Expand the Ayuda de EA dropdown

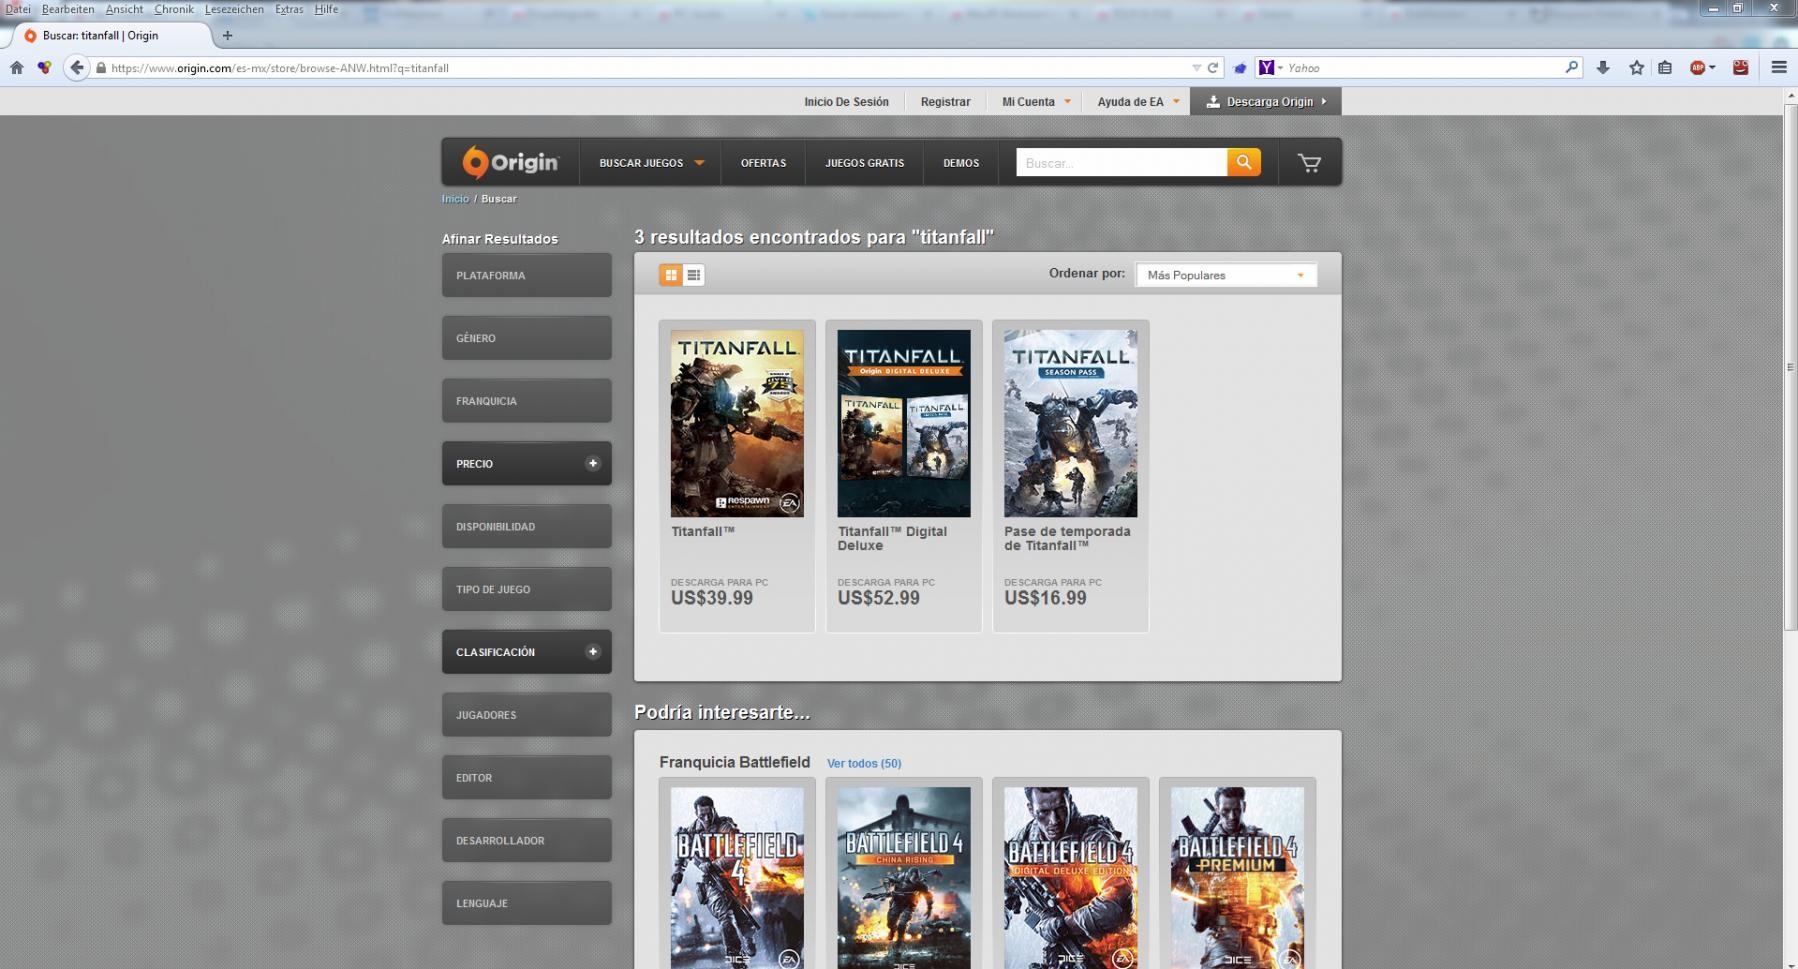click(1138, 102)
